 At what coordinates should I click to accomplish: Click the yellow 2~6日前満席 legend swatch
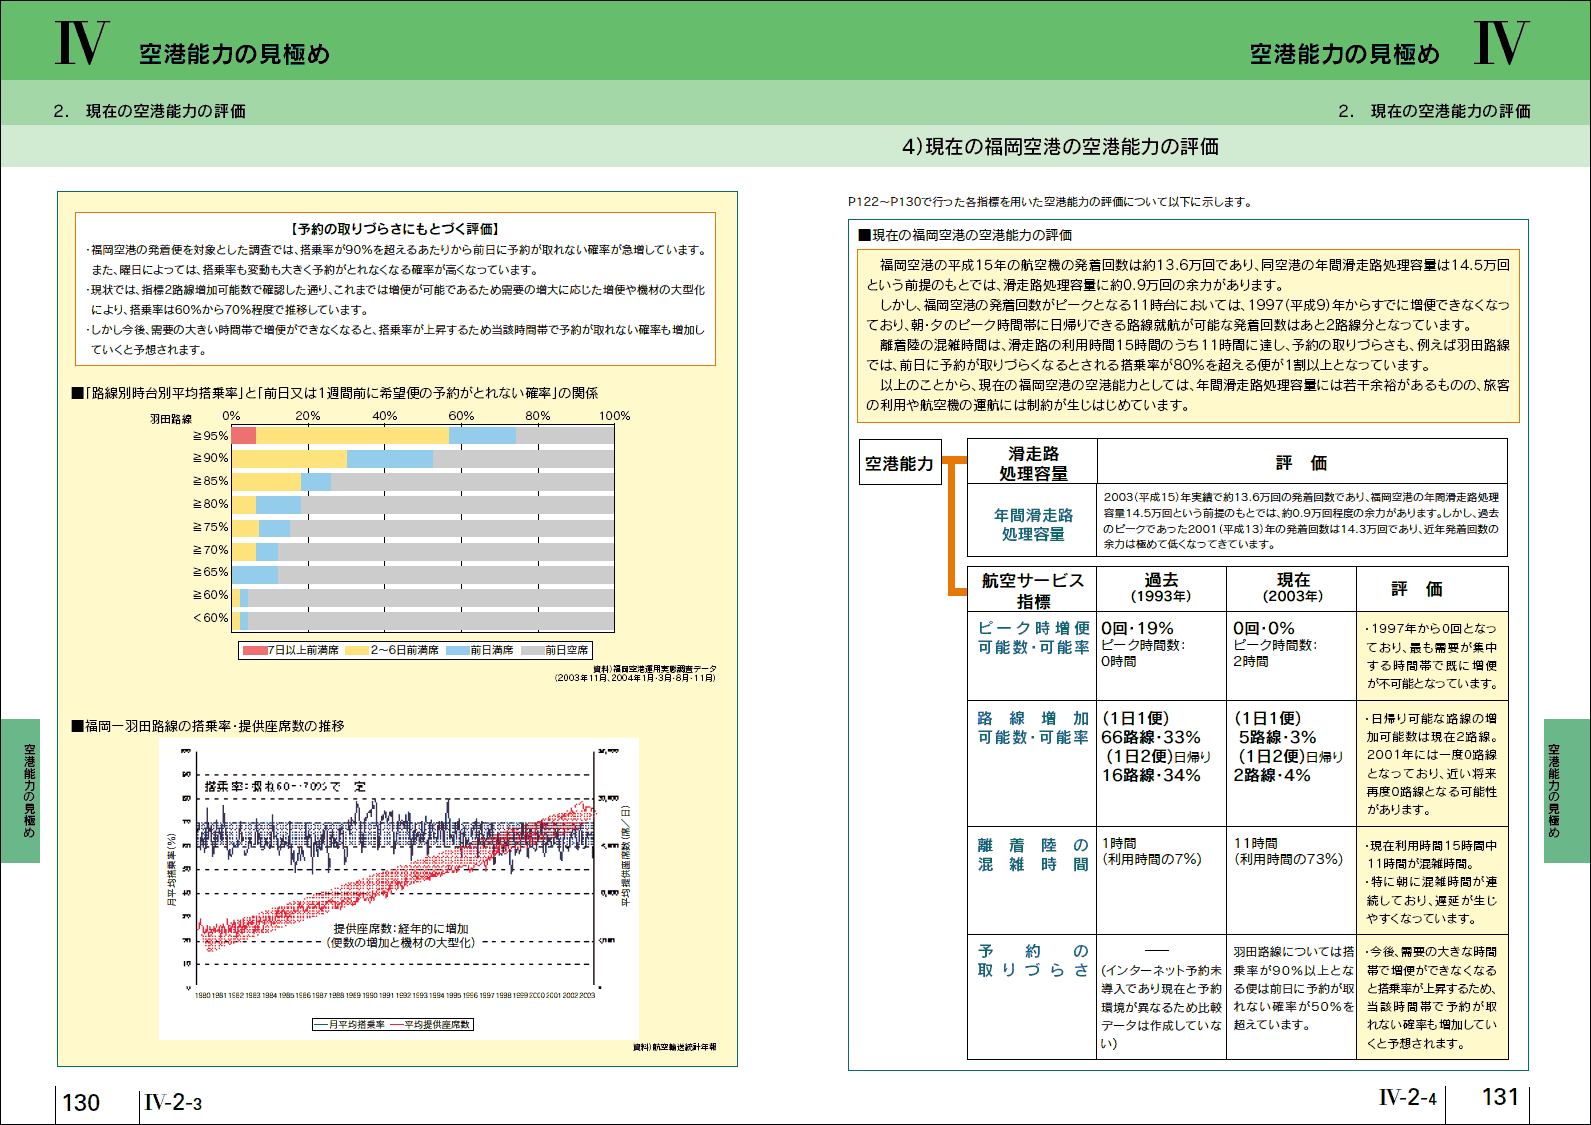pyautogui.click(x=357, y=650)
